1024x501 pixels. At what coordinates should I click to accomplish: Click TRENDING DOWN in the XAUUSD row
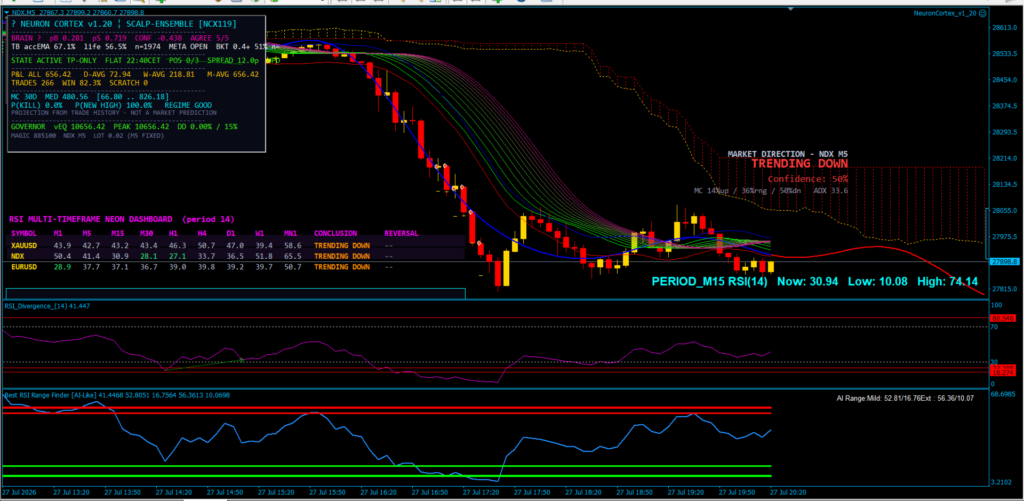[342, 245]
